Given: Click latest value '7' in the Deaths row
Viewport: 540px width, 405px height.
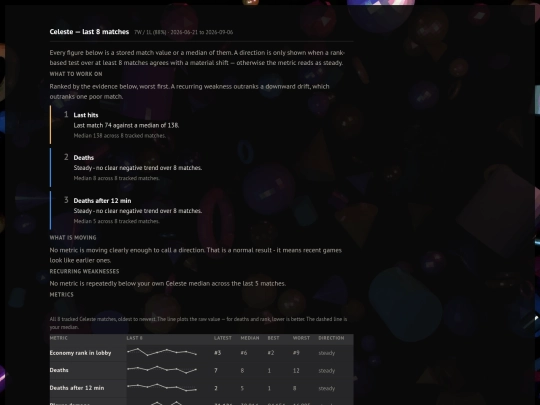Looking at the screenshot, I should (x=216, y=371).
